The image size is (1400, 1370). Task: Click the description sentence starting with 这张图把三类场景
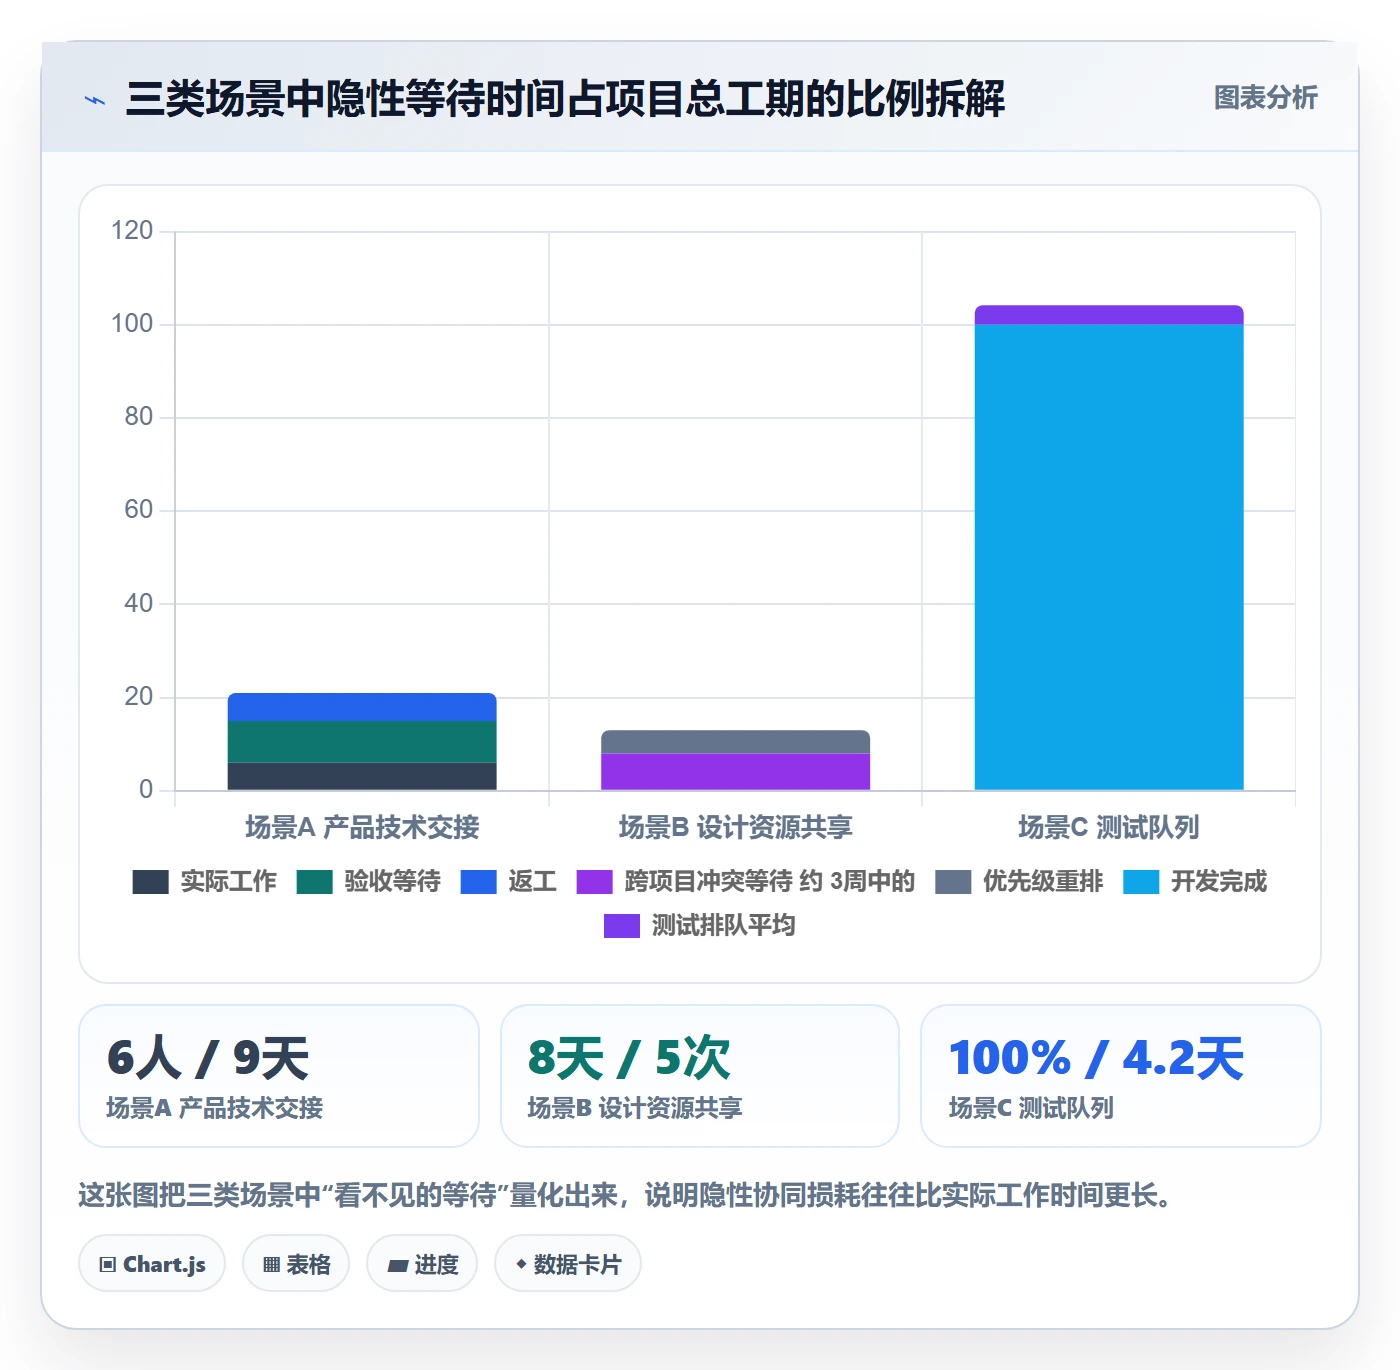coord(626,1195)
